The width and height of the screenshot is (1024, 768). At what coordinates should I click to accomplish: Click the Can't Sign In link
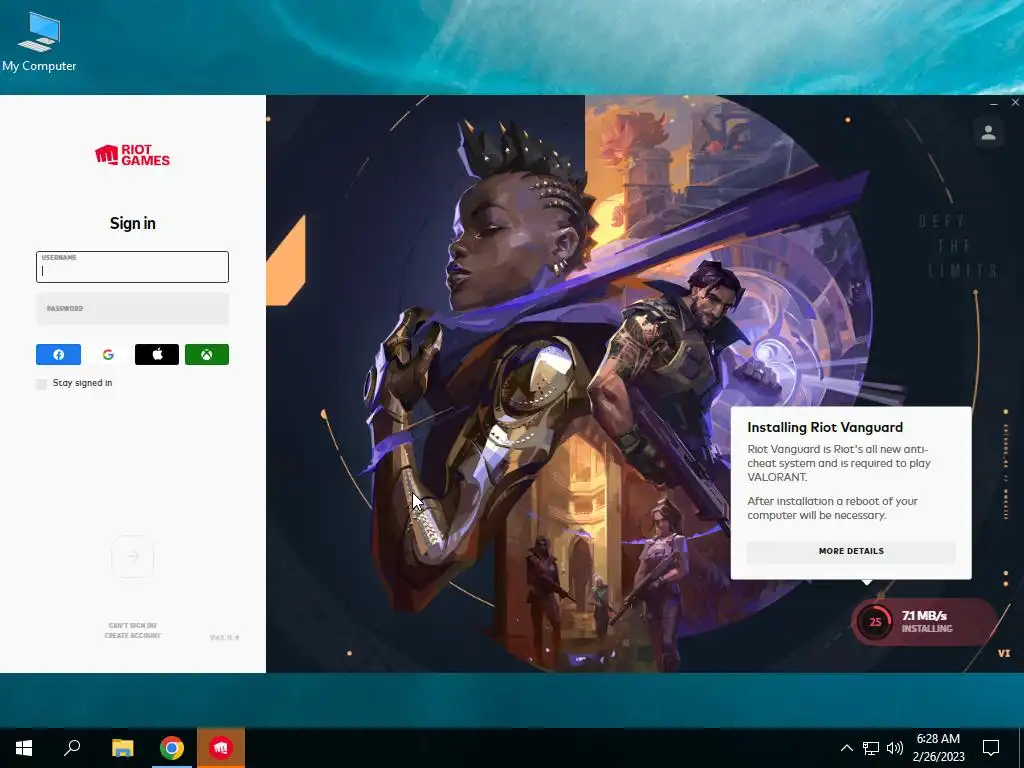coord(133,626)
